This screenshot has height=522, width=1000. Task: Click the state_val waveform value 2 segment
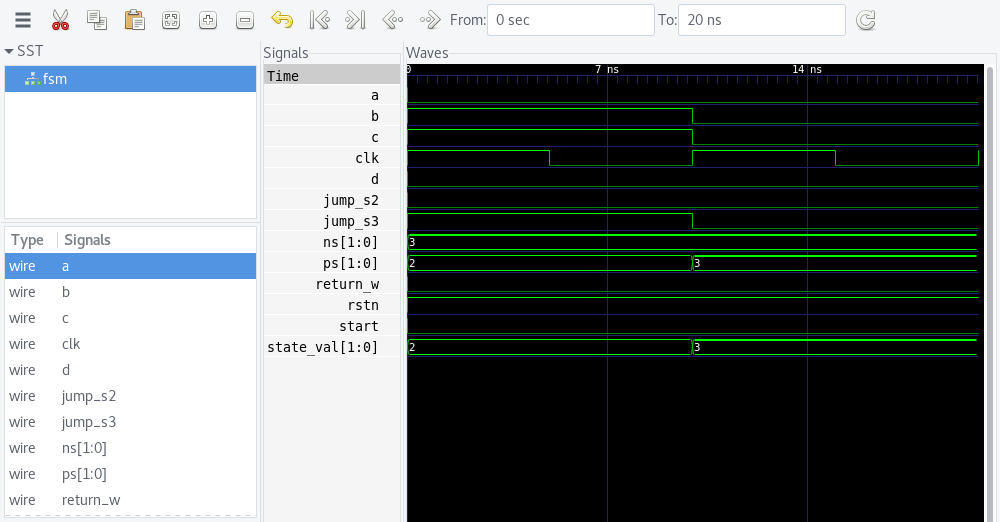tap(550, 347)
